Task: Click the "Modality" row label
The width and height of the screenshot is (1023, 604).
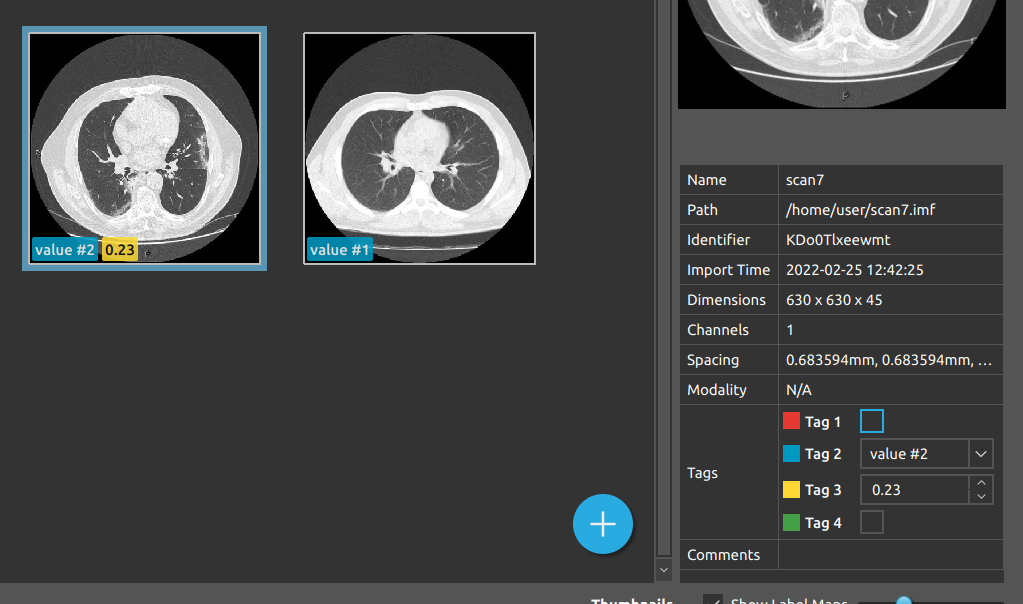Action: 716,390
